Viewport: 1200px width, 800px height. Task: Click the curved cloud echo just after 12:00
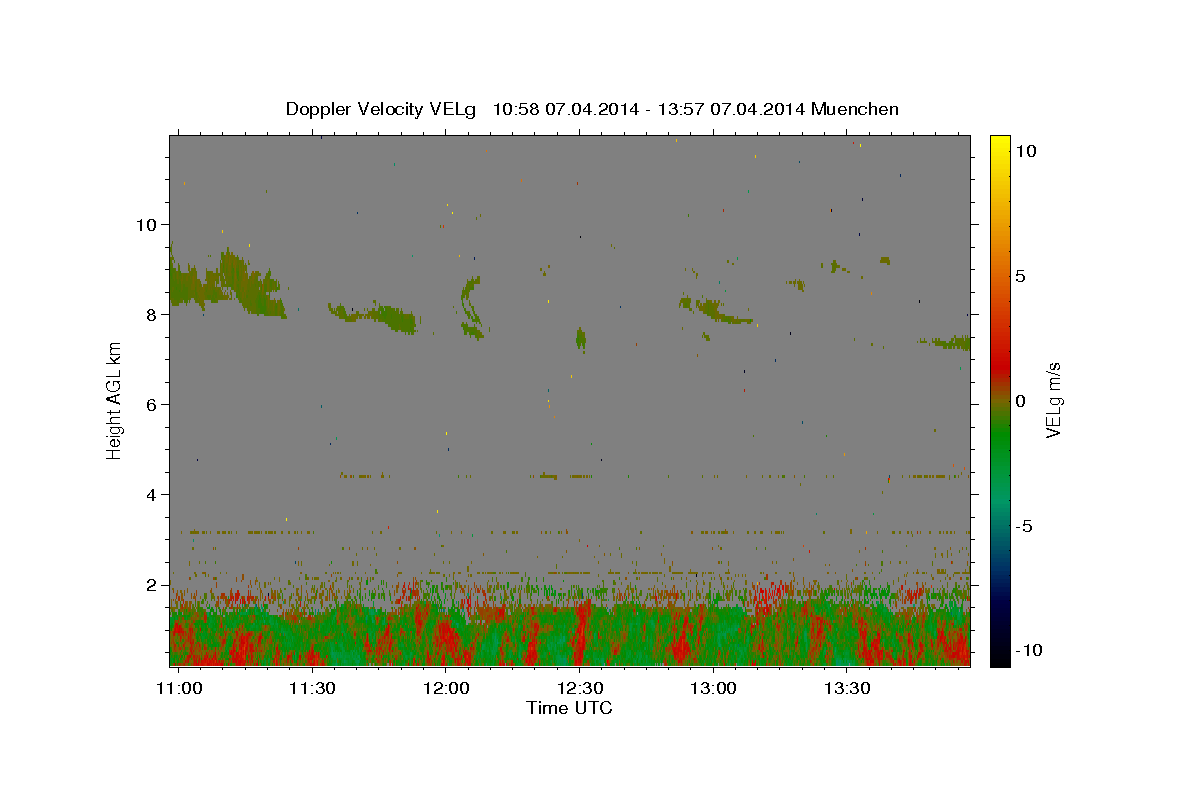click(471, 308)
